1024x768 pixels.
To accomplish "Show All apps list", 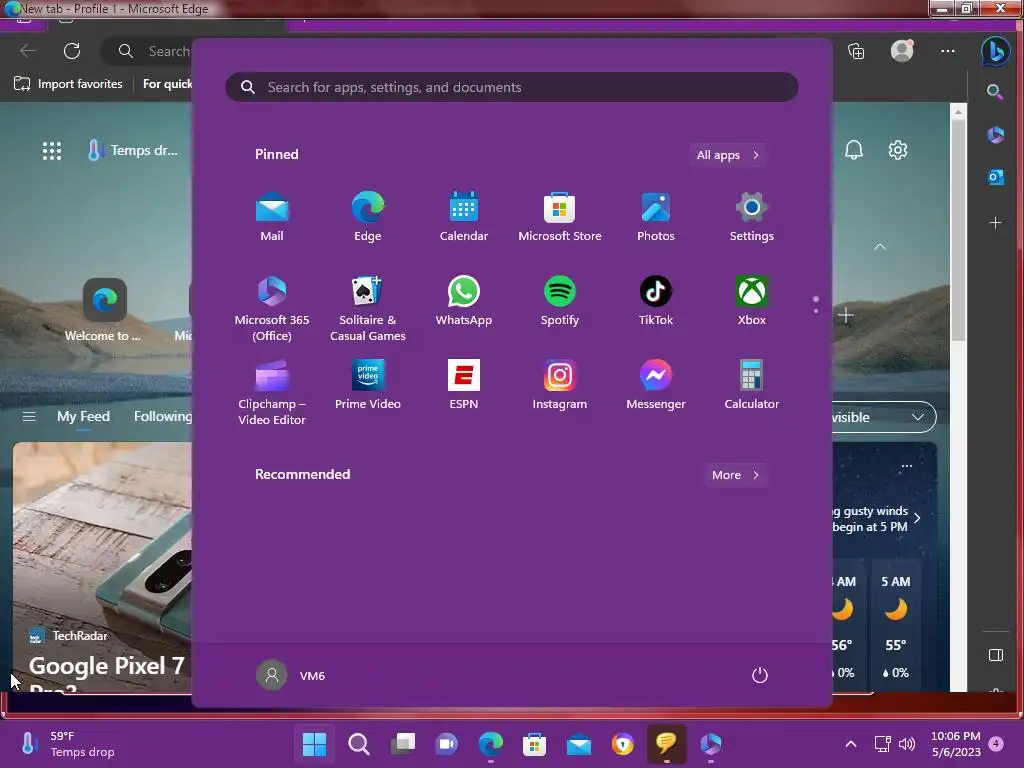I will [x=728, y=155].
